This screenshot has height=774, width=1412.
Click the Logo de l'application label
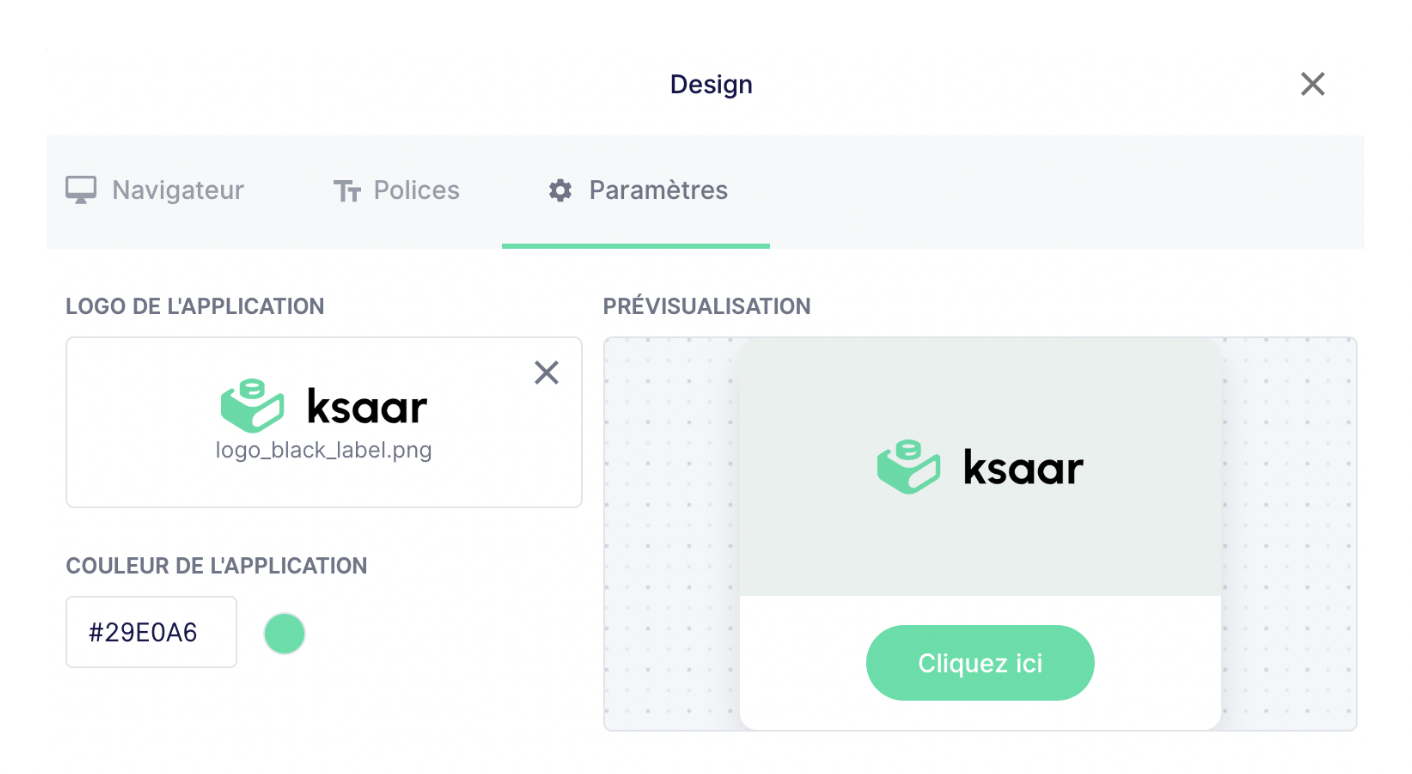point(195,307)
